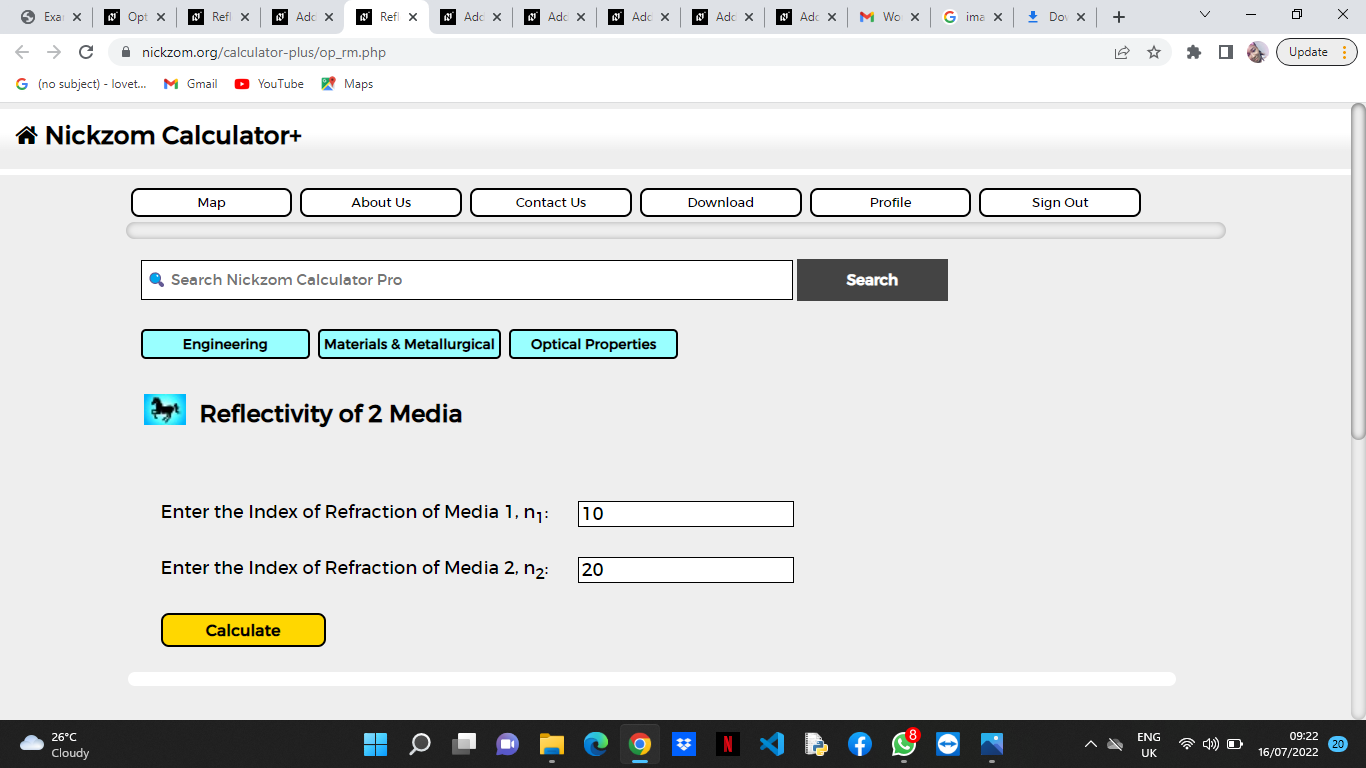Open Task View on the taskbar

tap(464, 744)
